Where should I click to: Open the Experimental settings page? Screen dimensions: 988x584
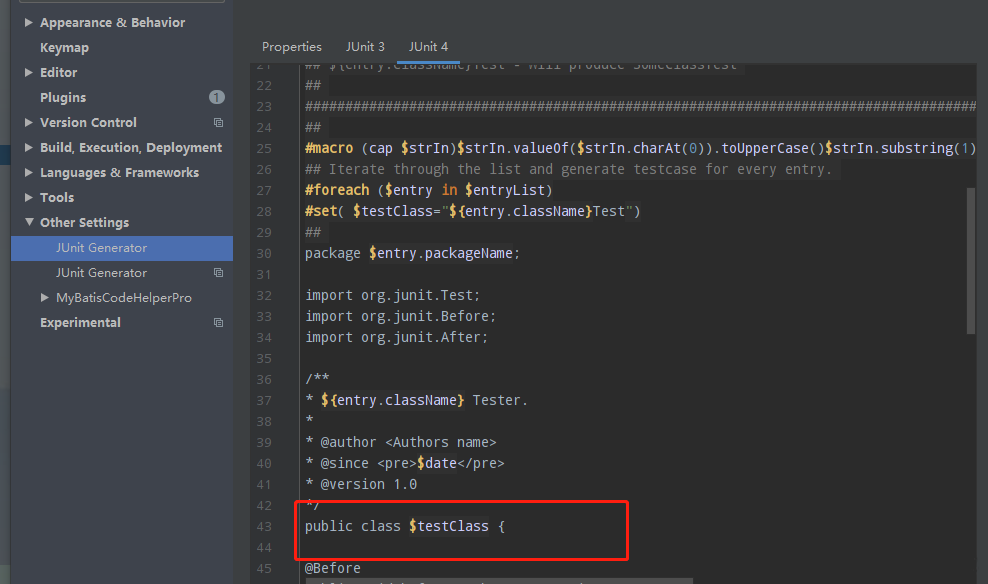click(80, 322)
